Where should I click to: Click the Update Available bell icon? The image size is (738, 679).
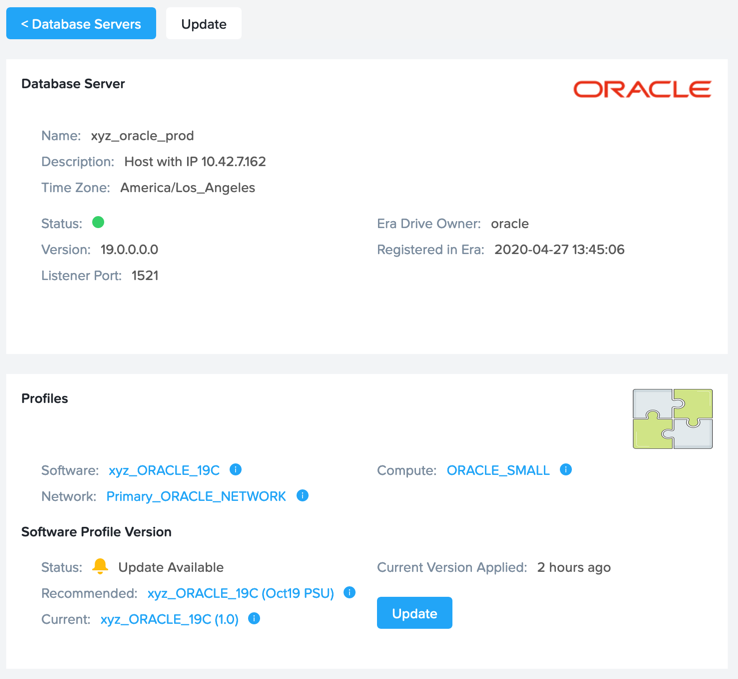point(100,566)
